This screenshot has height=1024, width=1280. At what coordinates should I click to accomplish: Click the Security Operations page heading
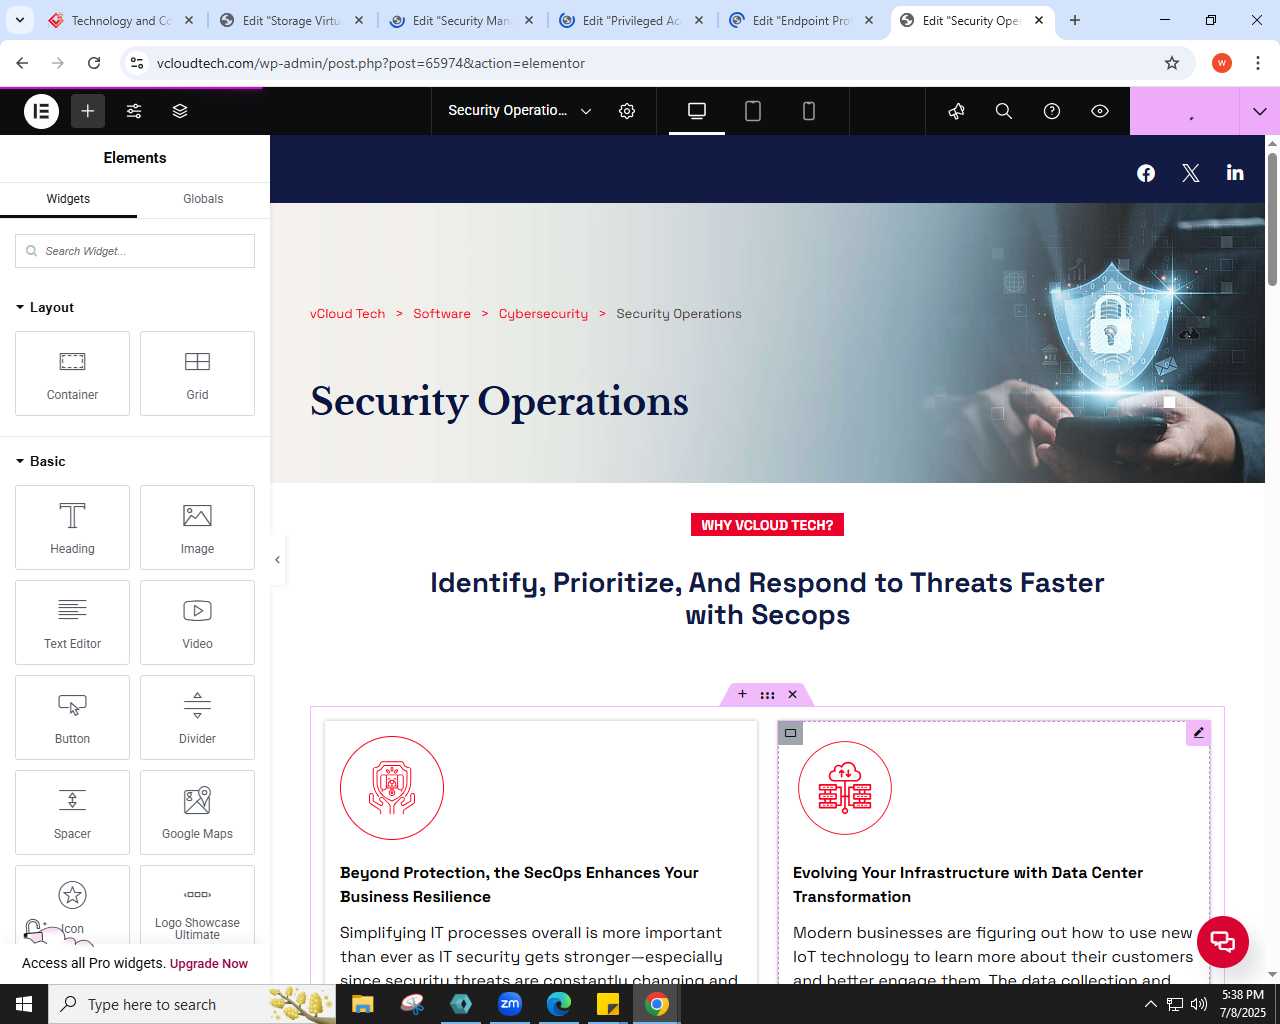click(499, 401)
